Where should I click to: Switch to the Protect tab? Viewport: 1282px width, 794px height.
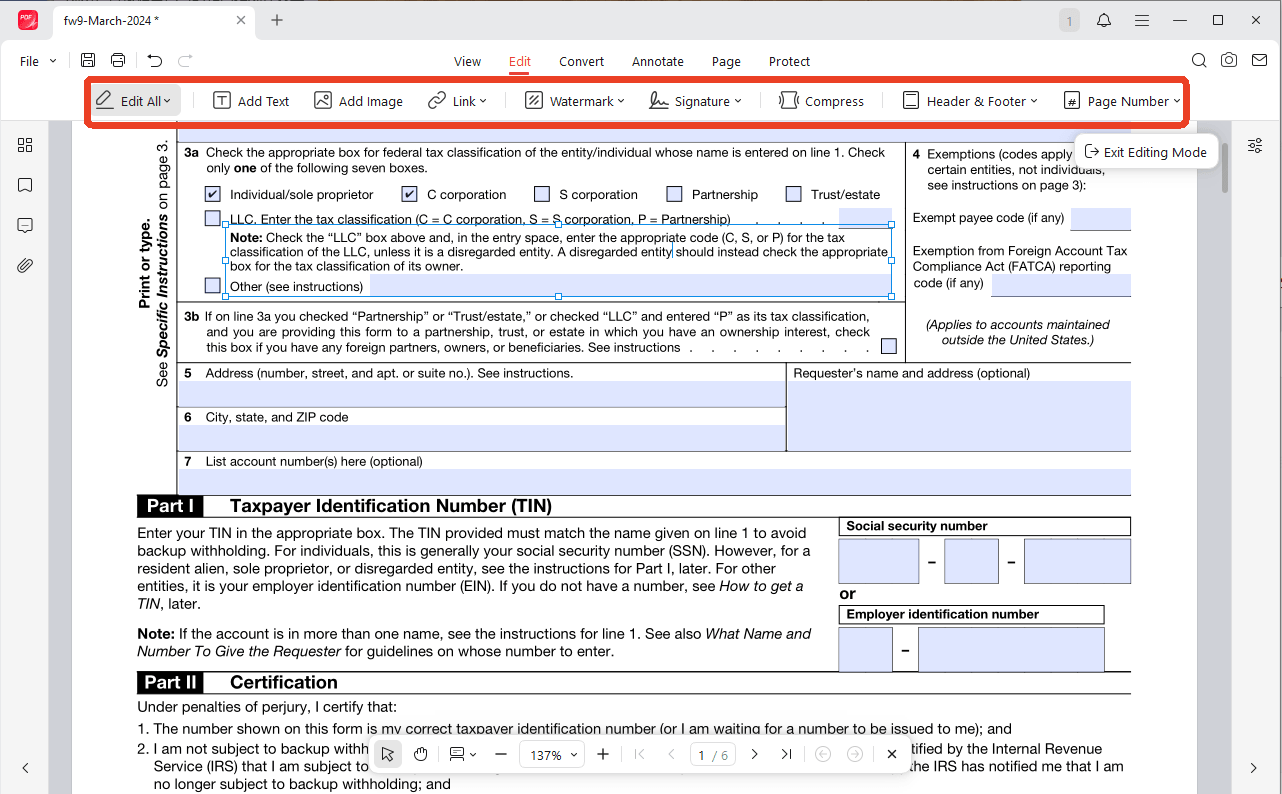click(x=789, y=61)
